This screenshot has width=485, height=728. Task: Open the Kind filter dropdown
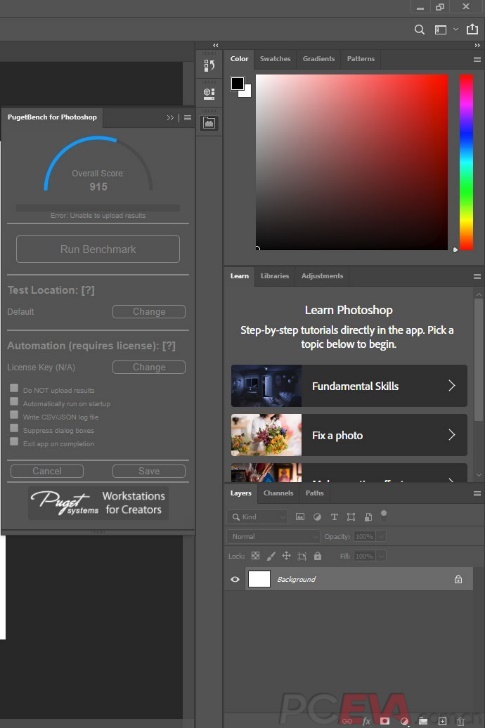coord(259,517)
